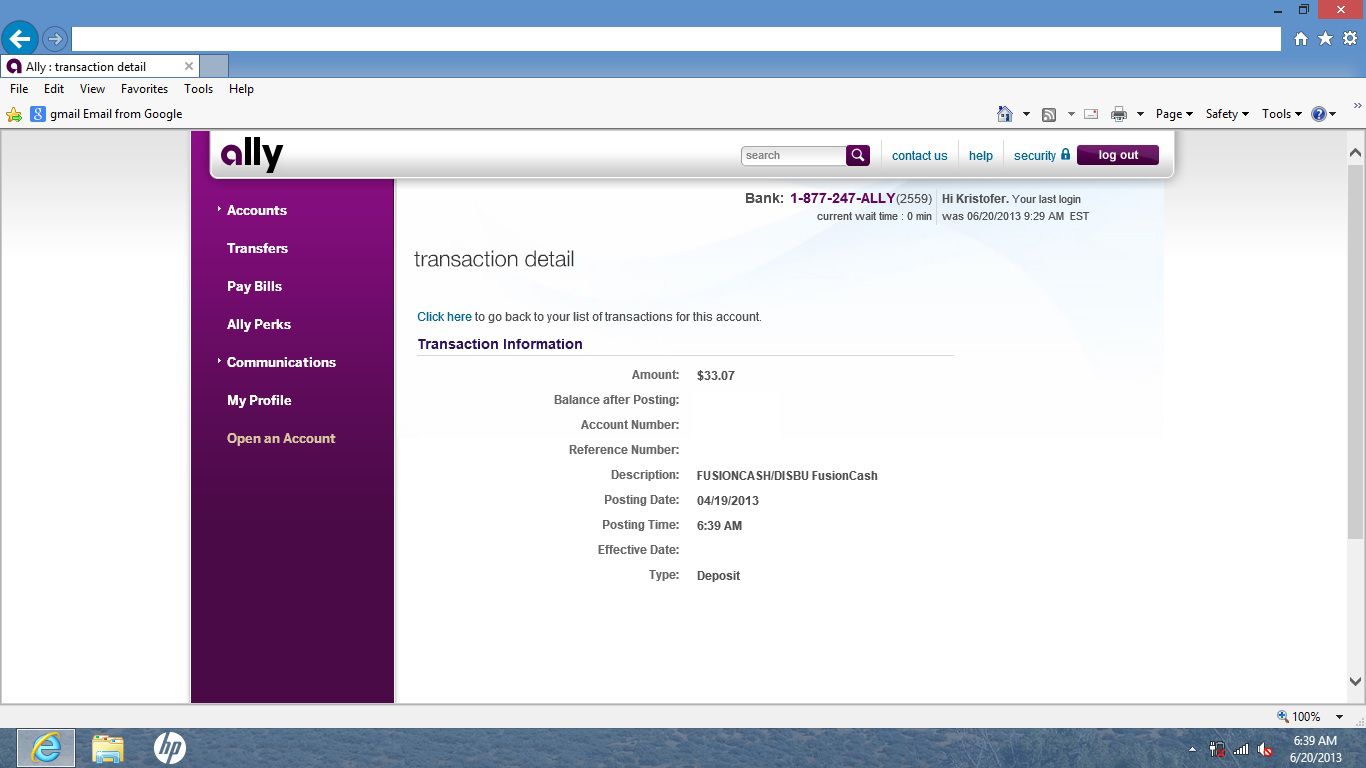Open the security link
Viewport: 1366px width, 768px height.
(1042, 155)
